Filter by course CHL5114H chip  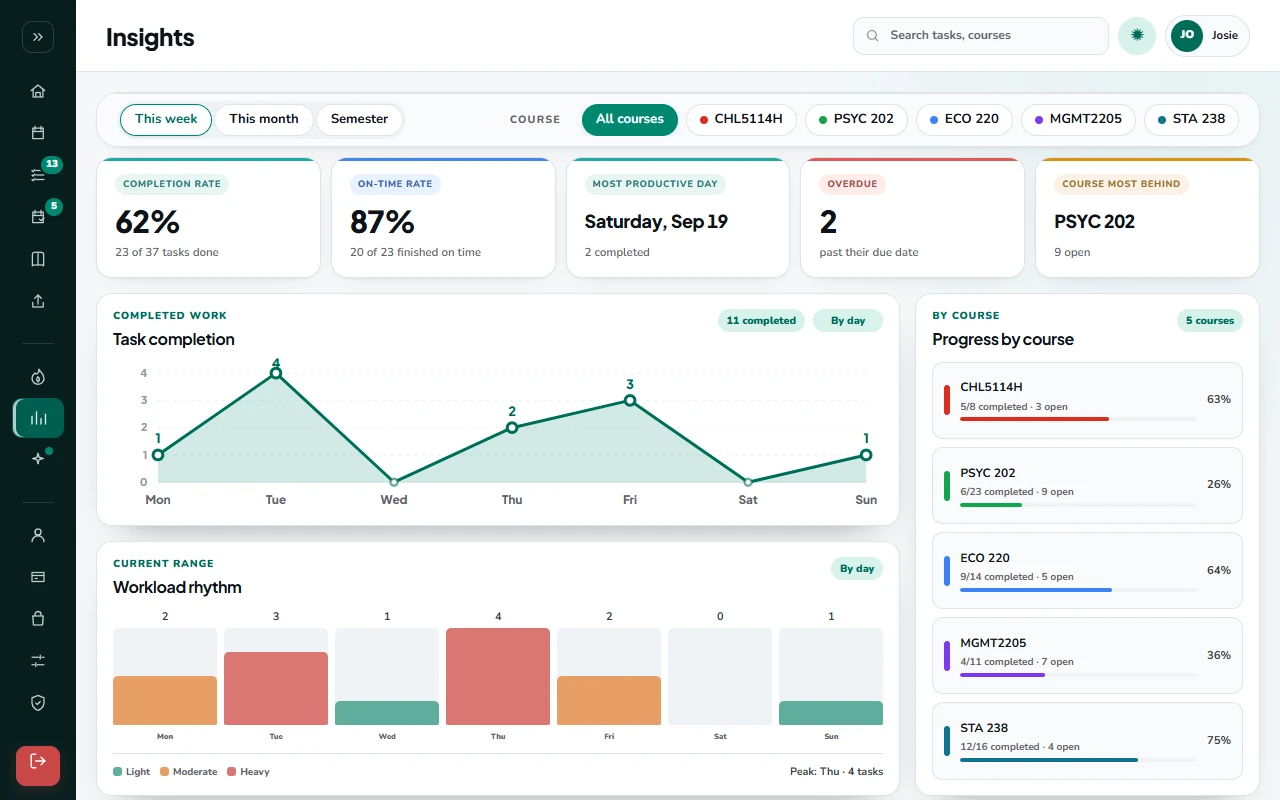point(741,120)
